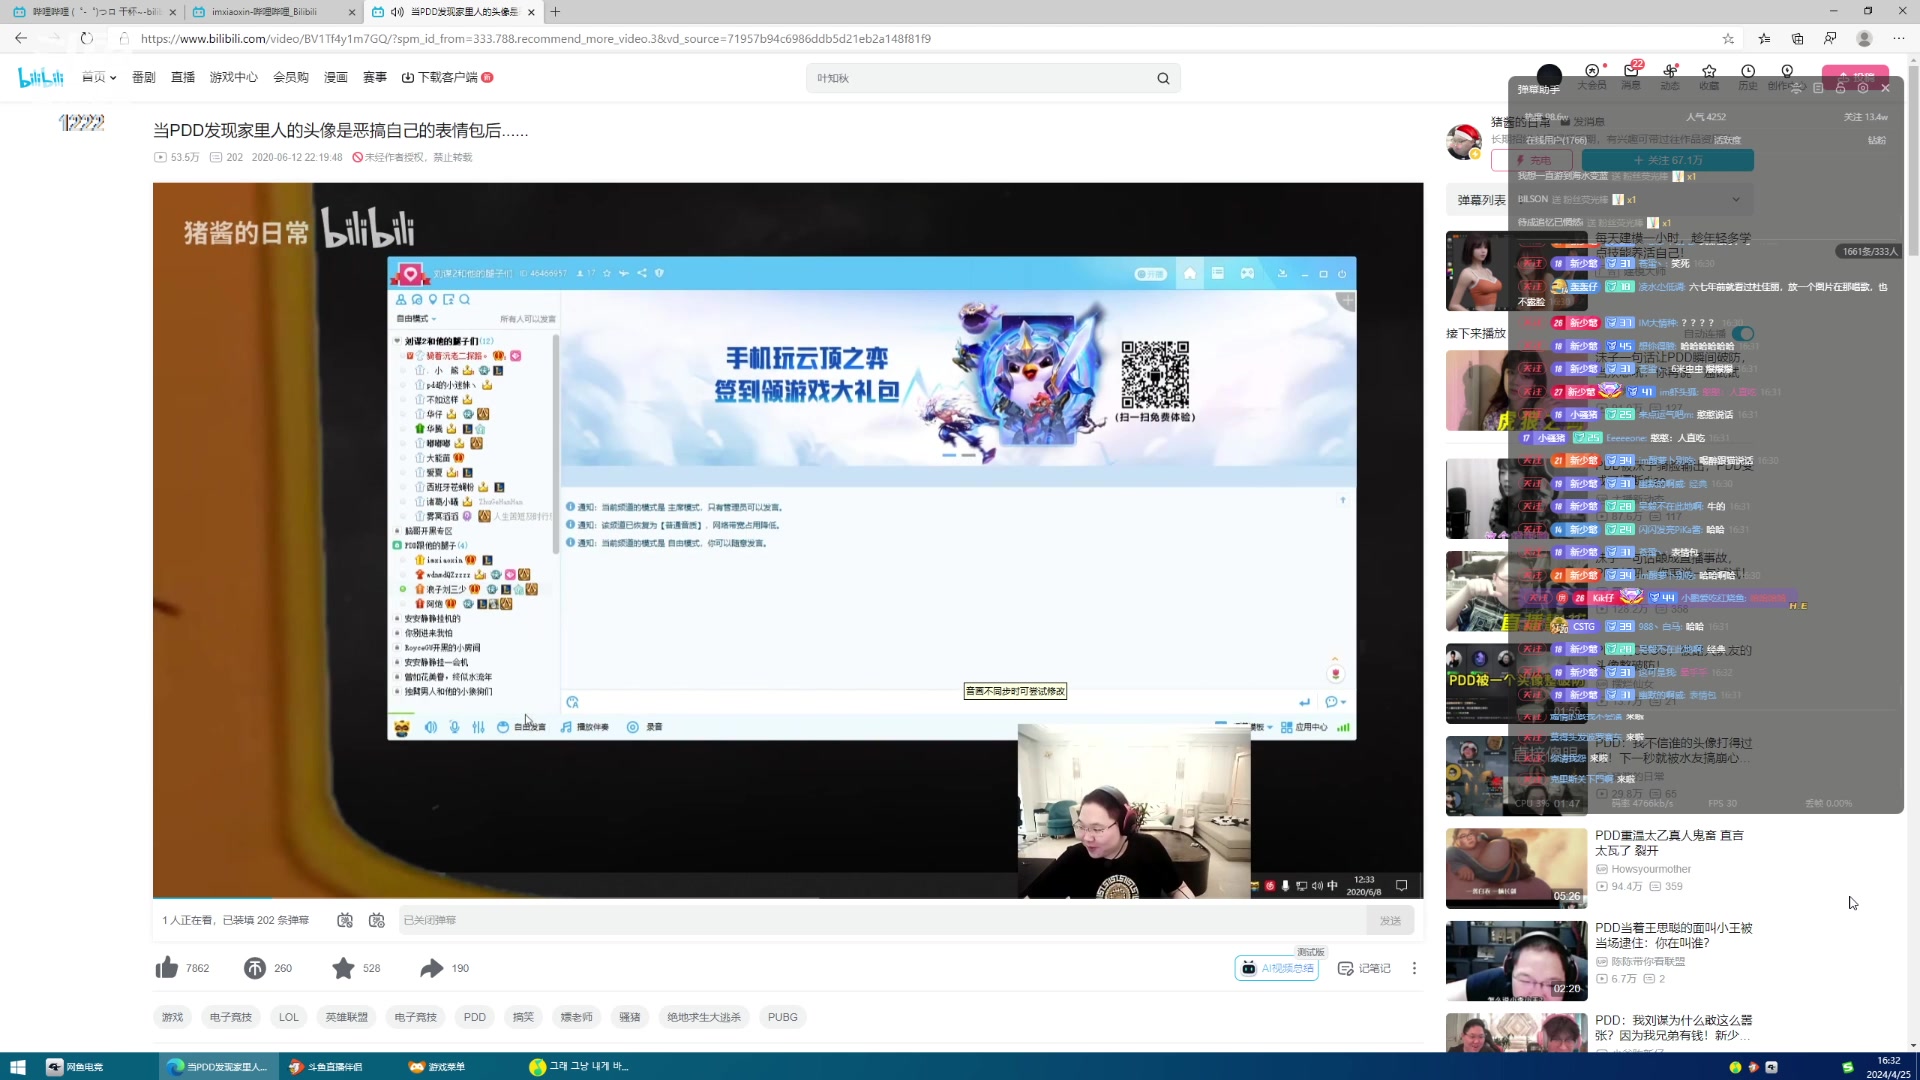Screen dimensions: 1920x1080
Task: Click the browser address bar URL
Action: (536, 38)
